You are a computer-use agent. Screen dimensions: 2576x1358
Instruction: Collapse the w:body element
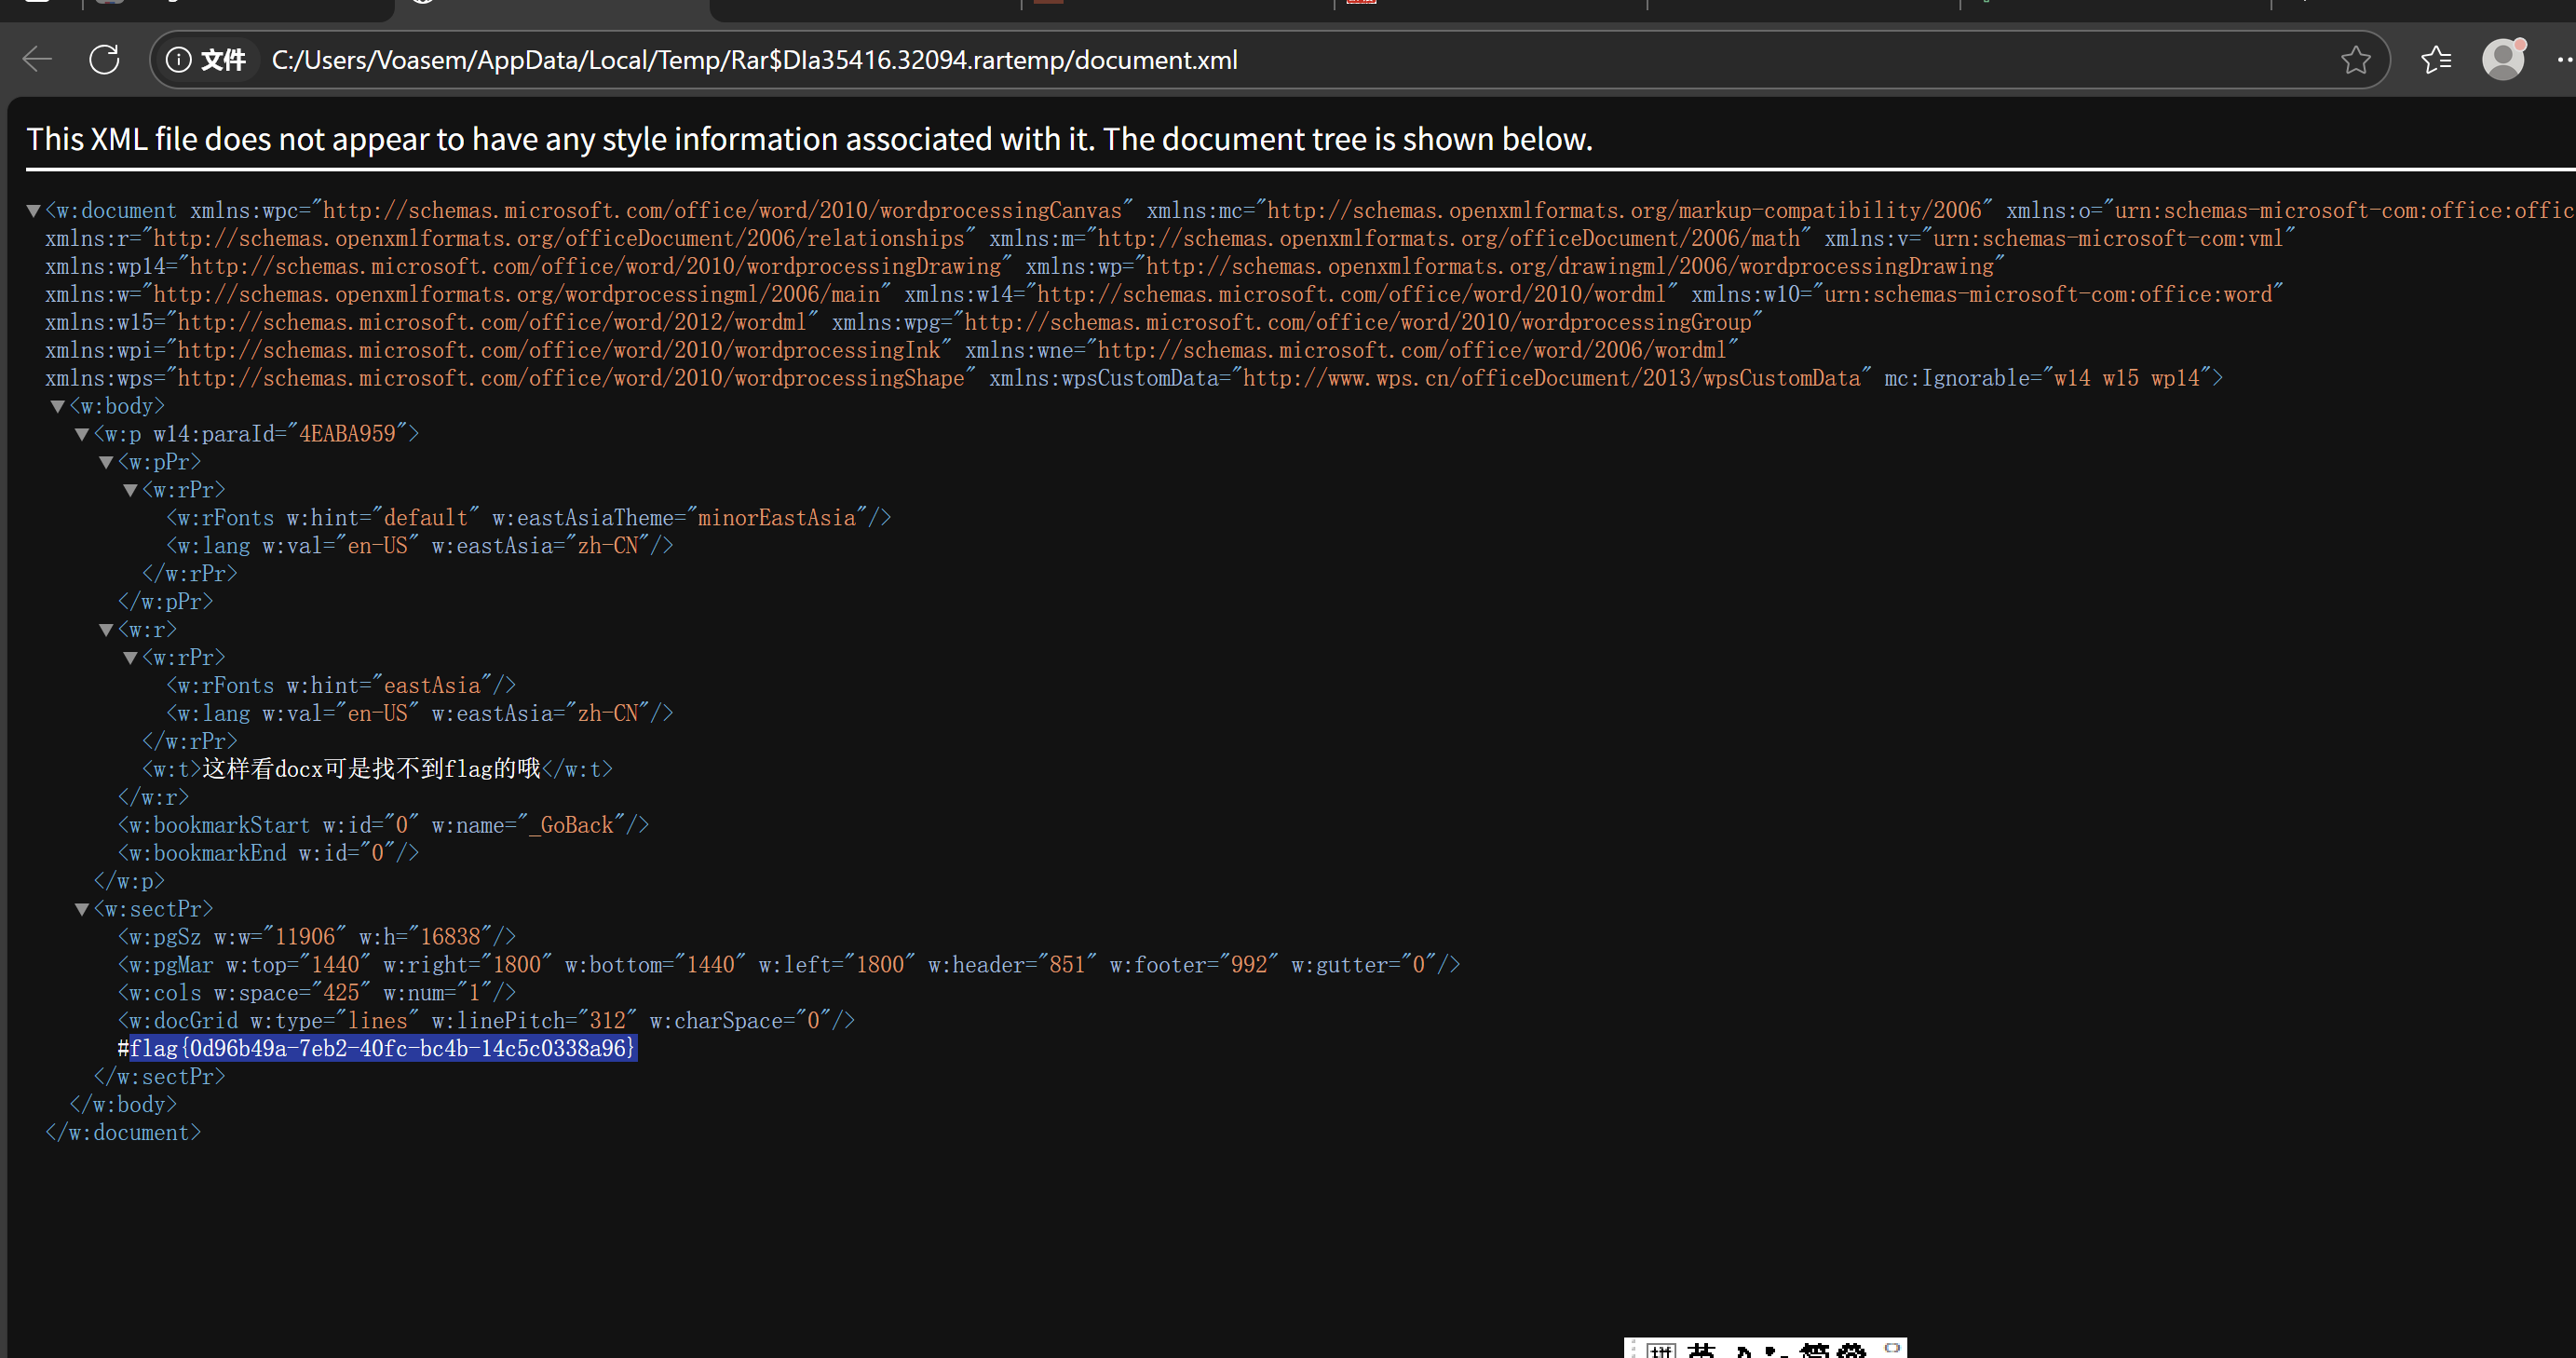click(58, 407)
